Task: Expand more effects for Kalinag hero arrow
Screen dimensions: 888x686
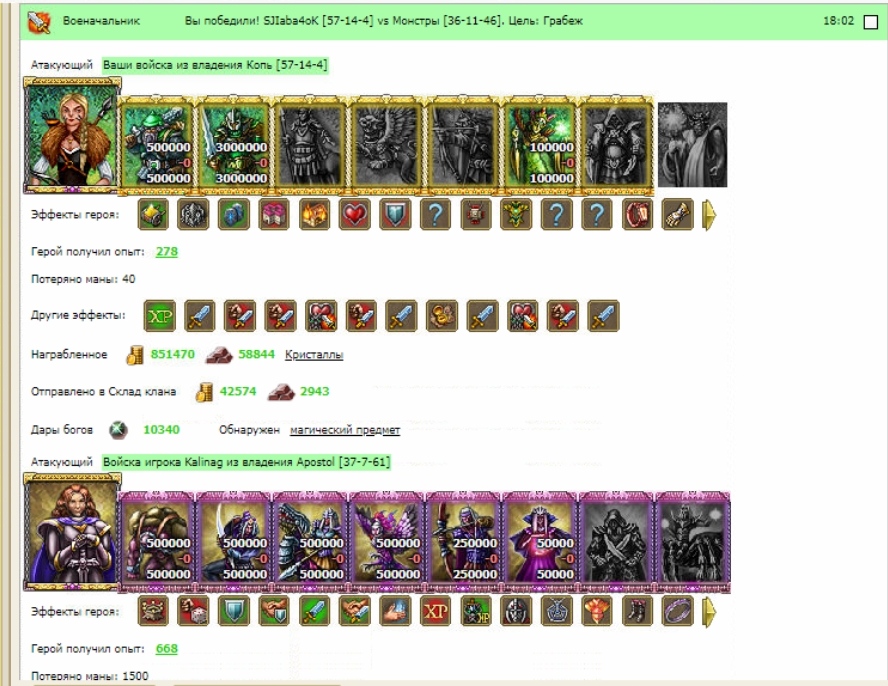Action: (x=709, y=612)
